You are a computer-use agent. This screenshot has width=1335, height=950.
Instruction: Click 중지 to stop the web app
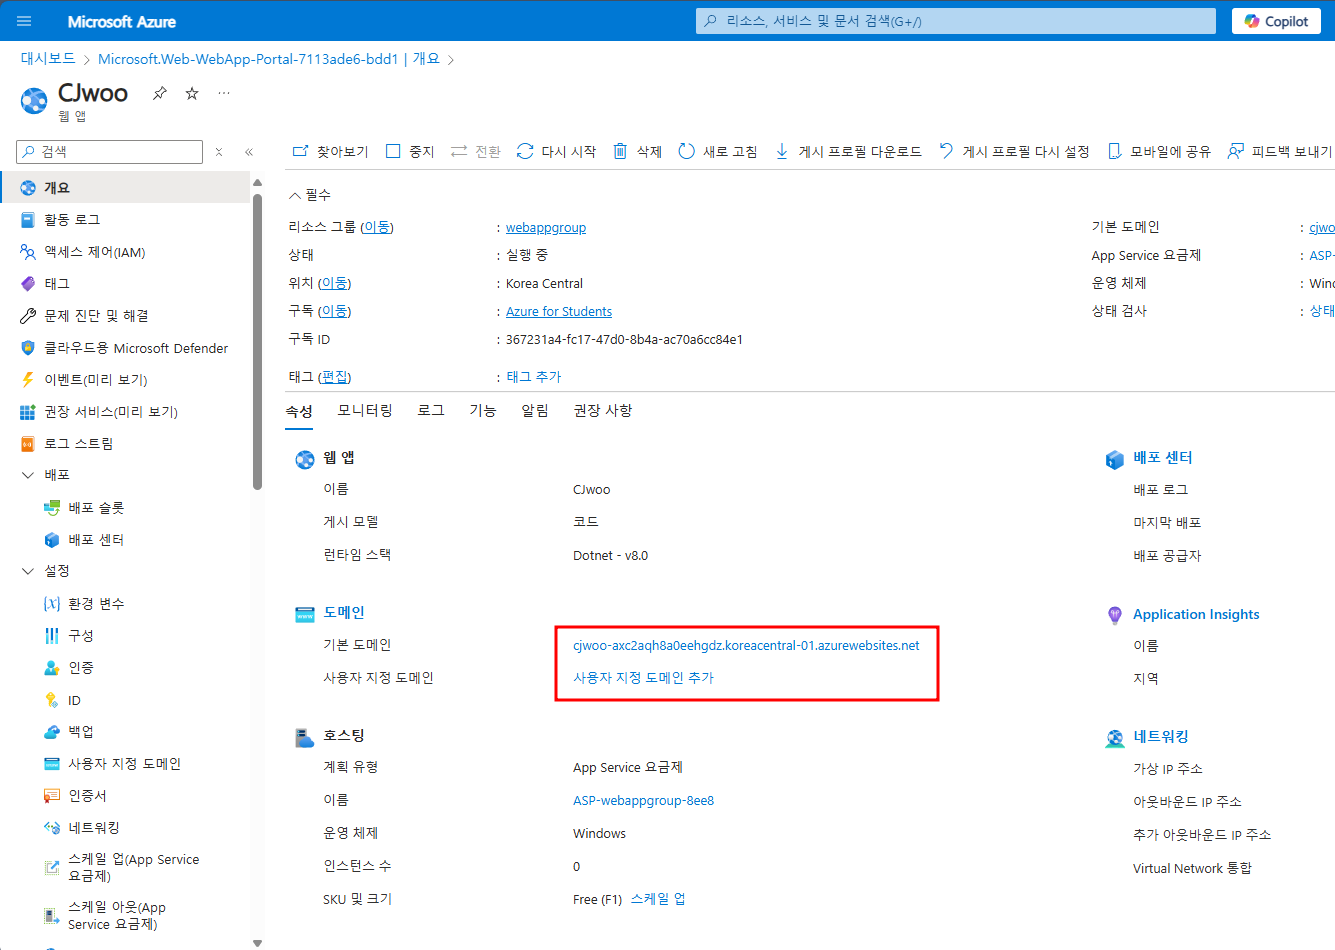pos(410,152)
